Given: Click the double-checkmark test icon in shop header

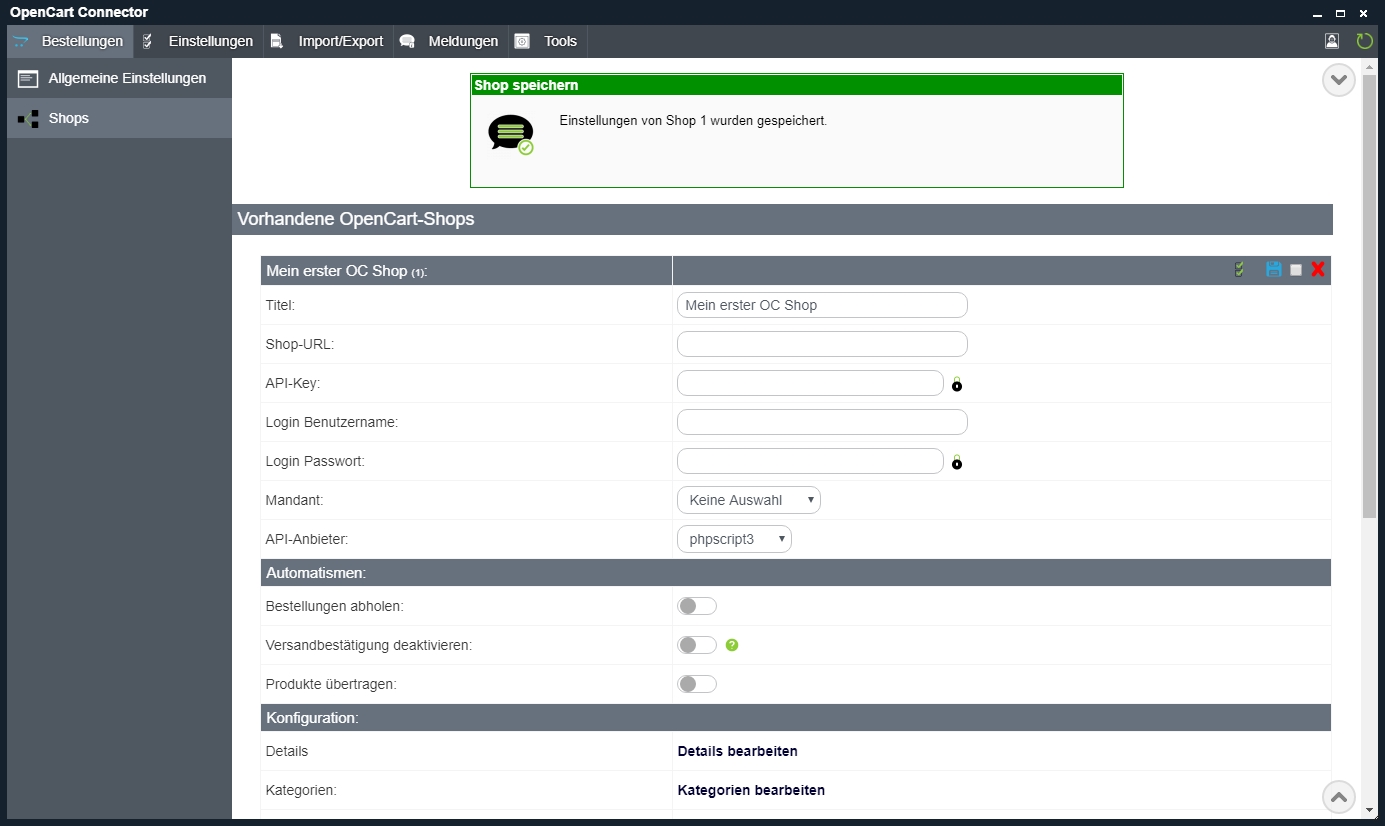Looking at the screenshot, I should point(1240,269).
